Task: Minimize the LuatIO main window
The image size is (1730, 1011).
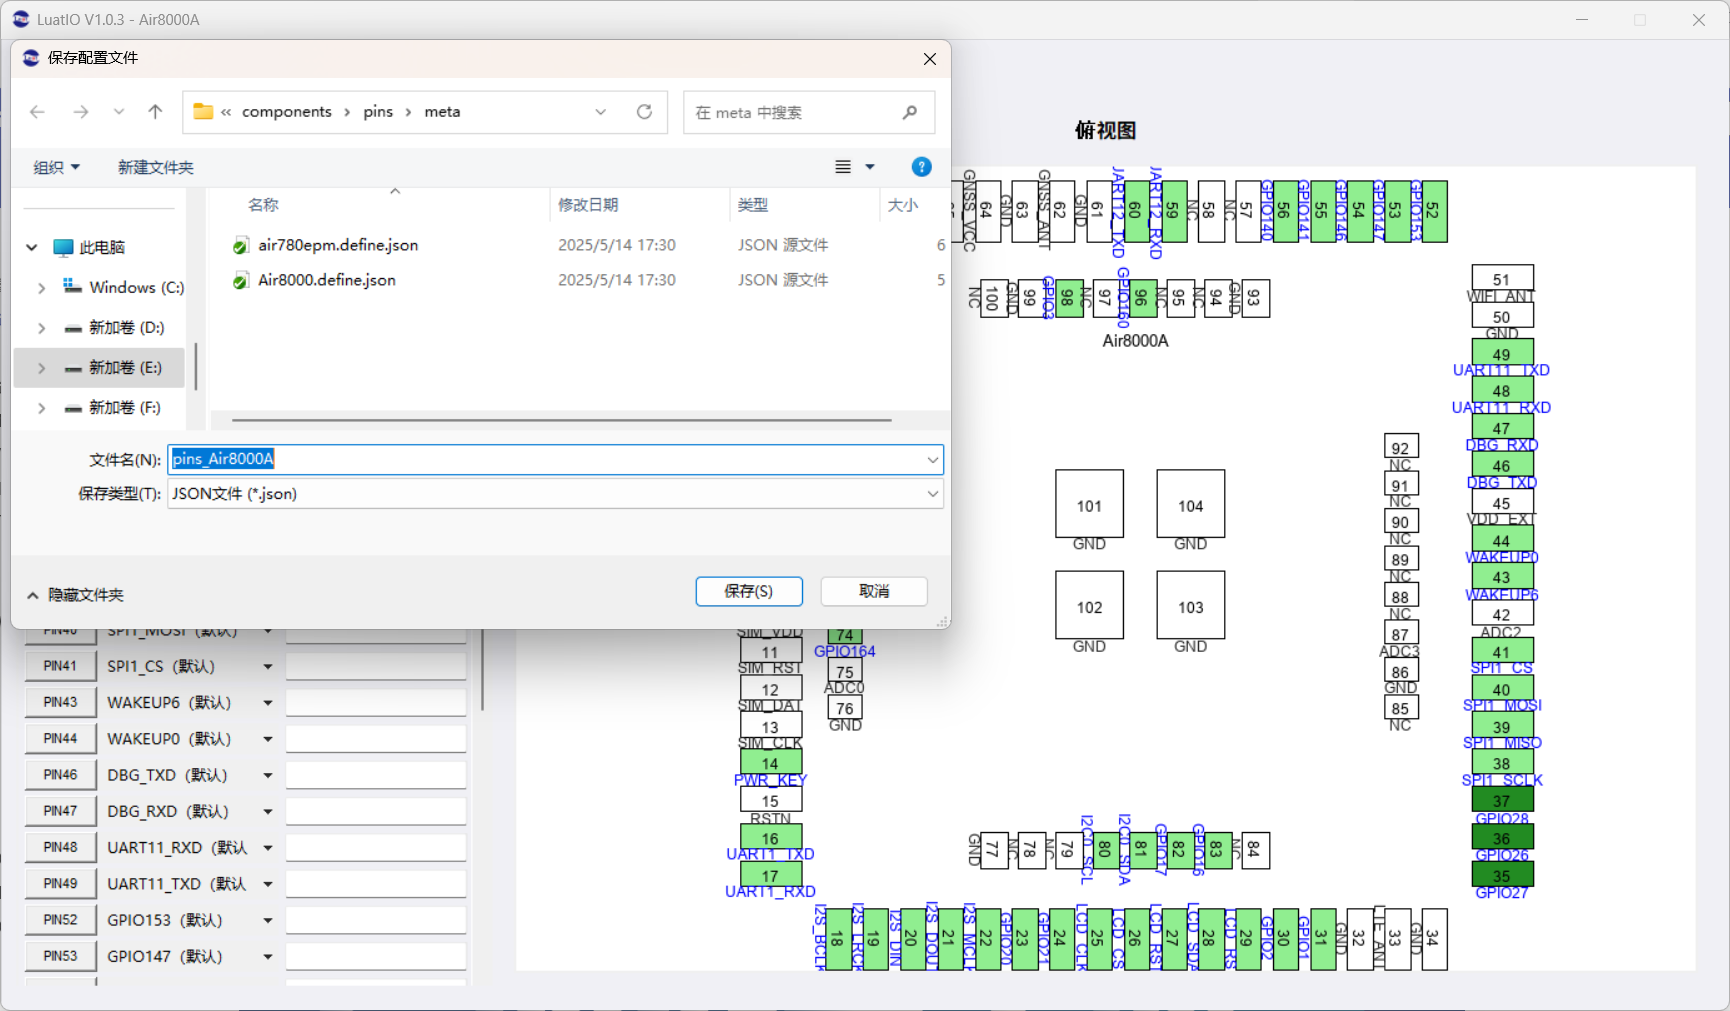Action: click(1582, 20)
